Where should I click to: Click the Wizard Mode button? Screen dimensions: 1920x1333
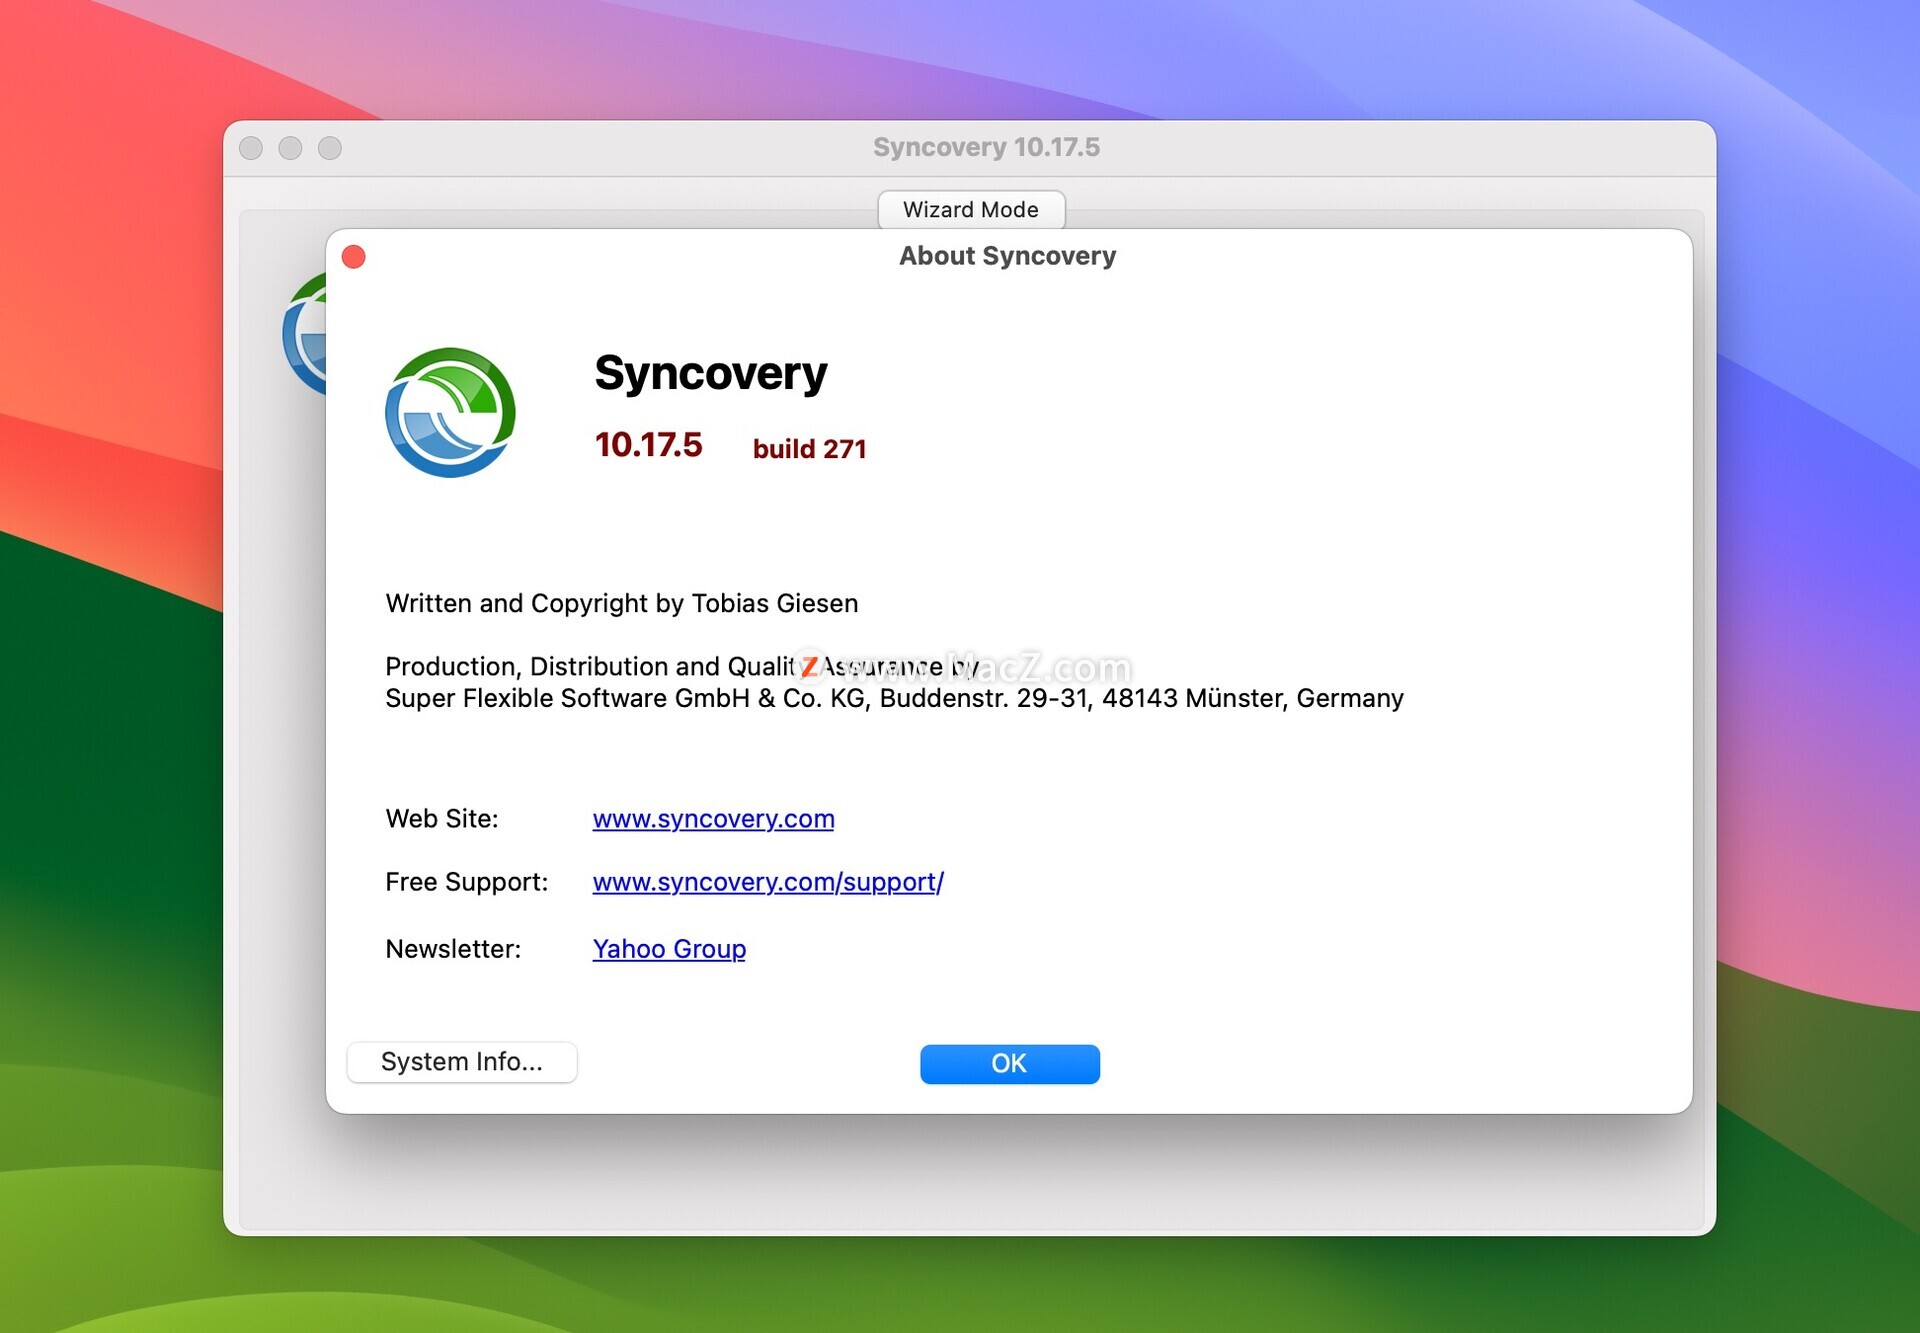(x=971, y=209)
